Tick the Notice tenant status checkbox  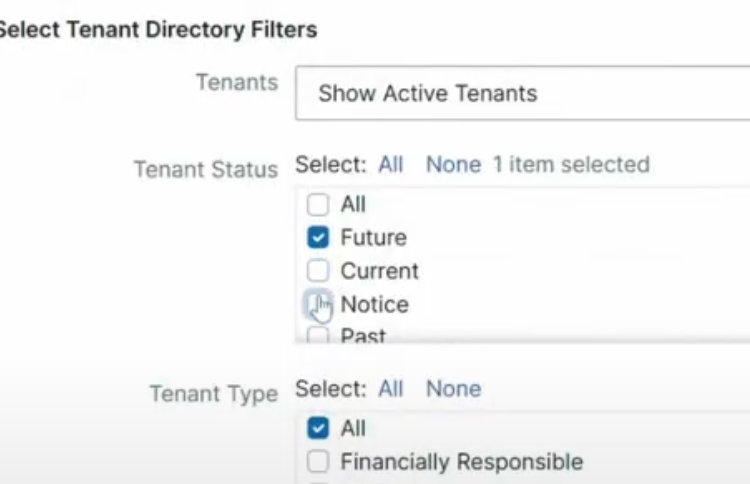318,304
